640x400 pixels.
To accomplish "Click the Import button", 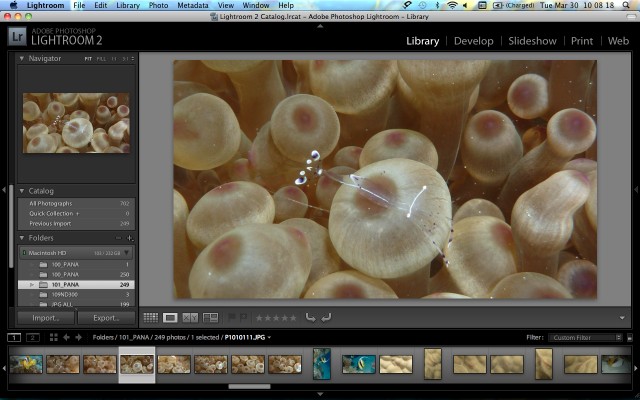I will tap(46, 318).
